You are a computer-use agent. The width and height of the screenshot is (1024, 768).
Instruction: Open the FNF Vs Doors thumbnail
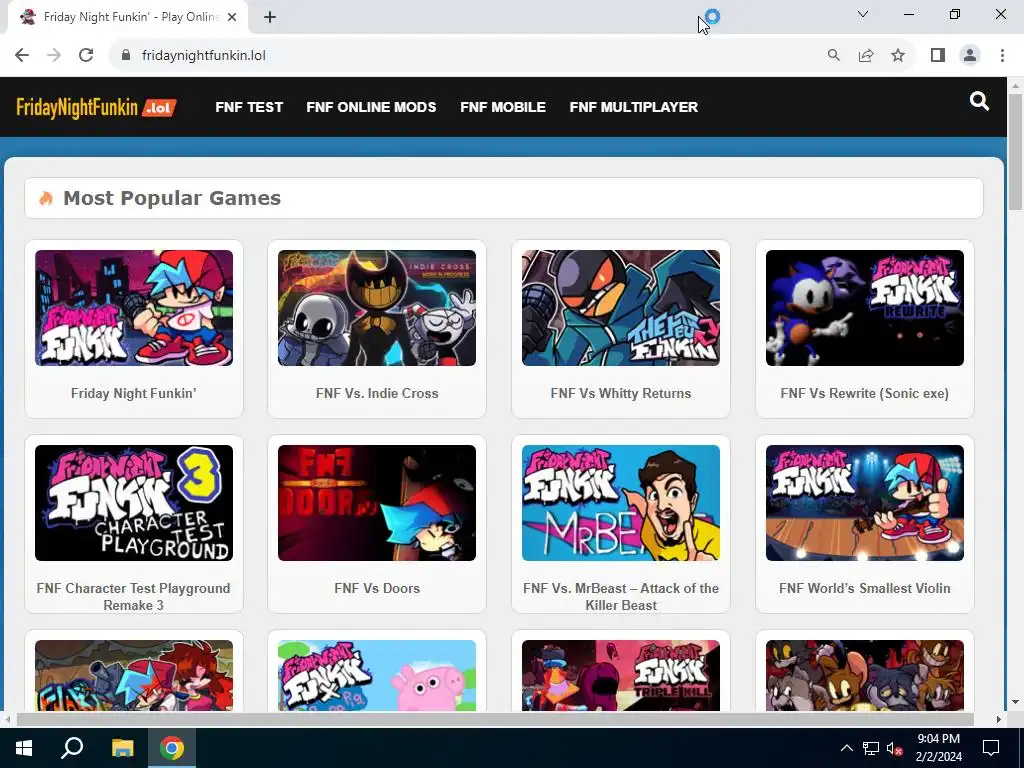(x=377, y=503)
